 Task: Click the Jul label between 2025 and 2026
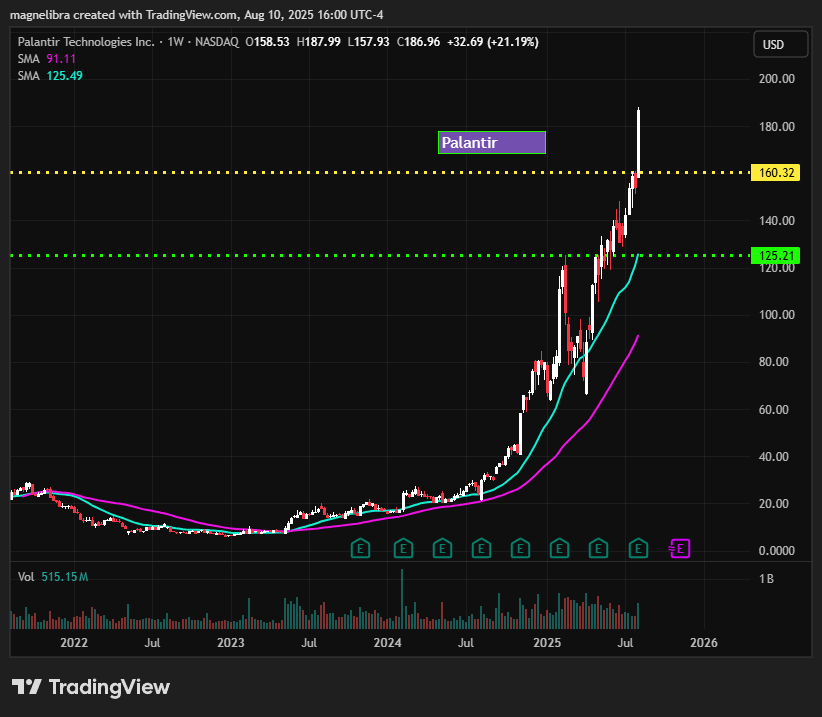pos(625,643)
